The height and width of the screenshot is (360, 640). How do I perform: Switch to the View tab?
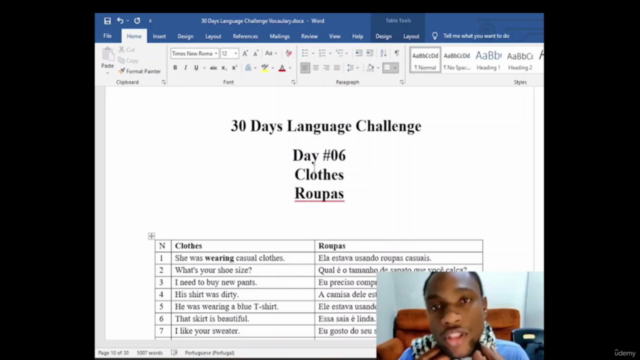click(335, 36)
